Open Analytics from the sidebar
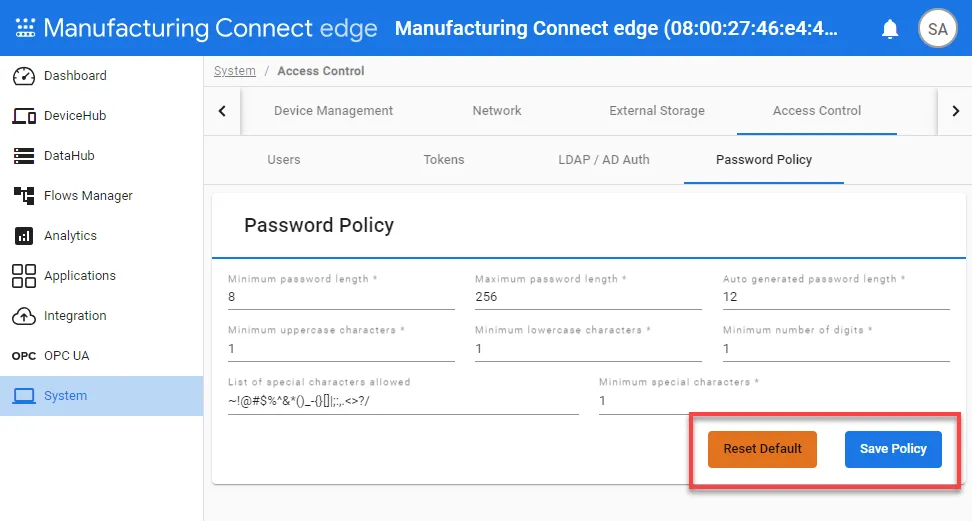 tap(101, 236)
